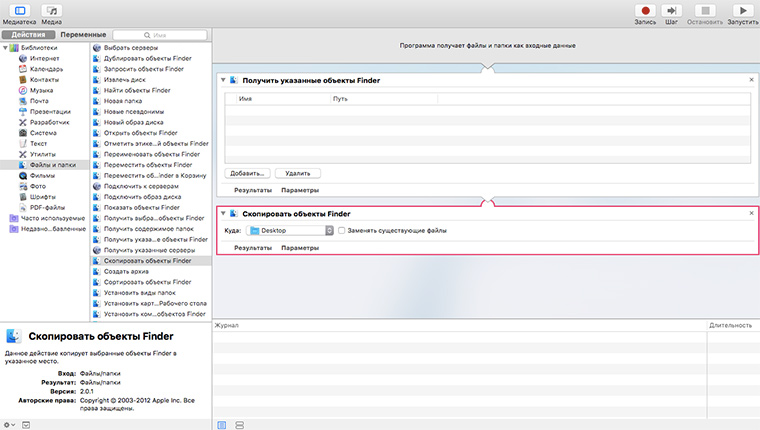Click the Имя search field

160,35
